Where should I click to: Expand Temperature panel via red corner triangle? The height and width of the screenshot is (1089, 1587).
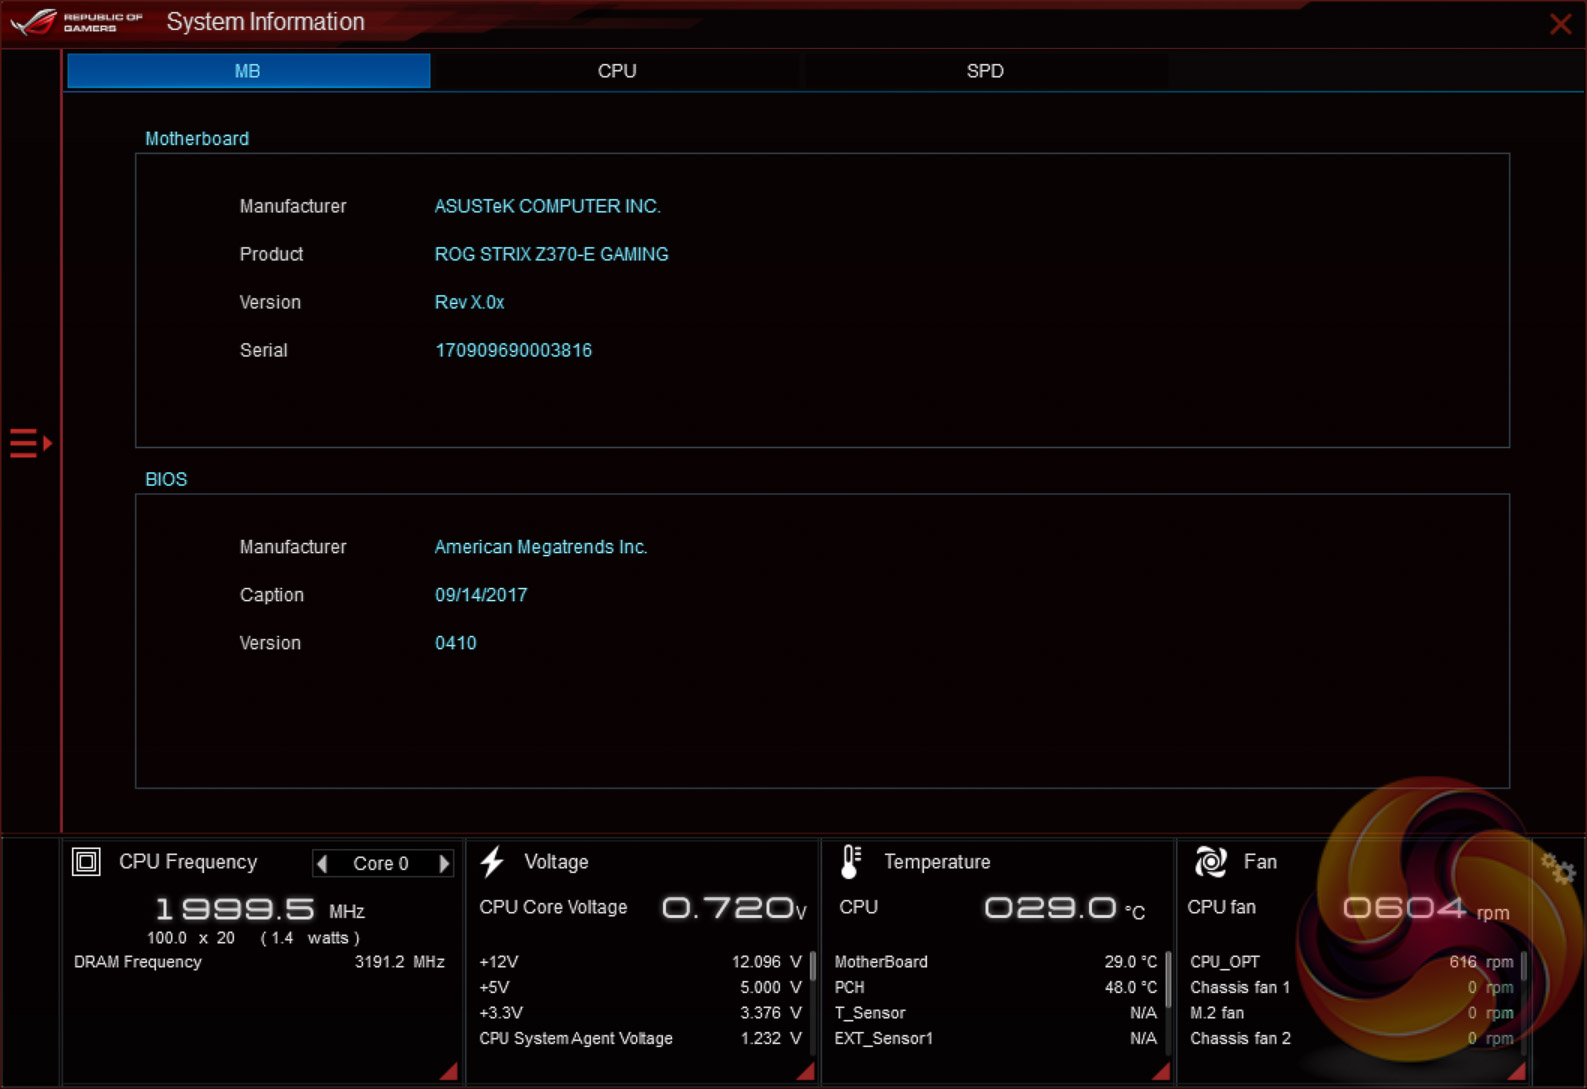click(1161, 1072)
